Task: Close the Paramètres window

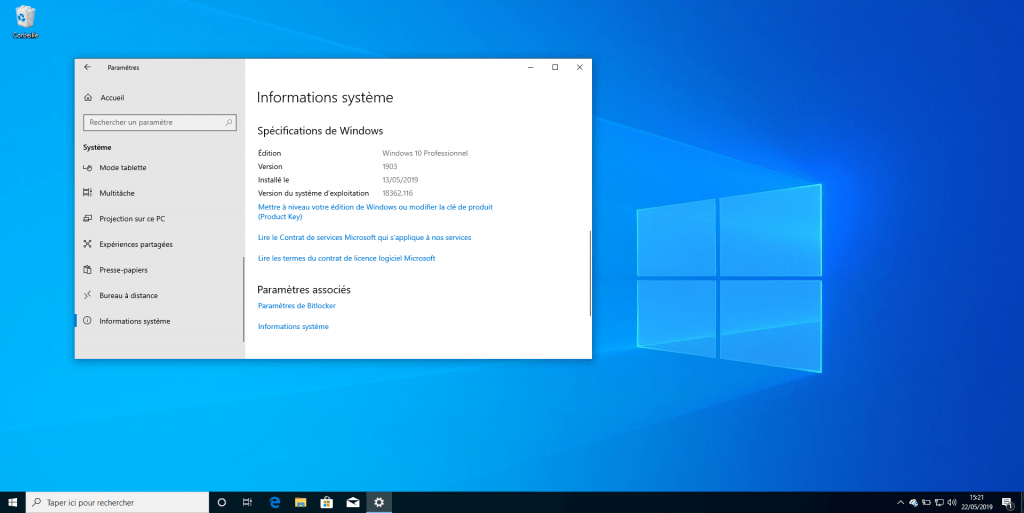Action: tap(579, 67)
